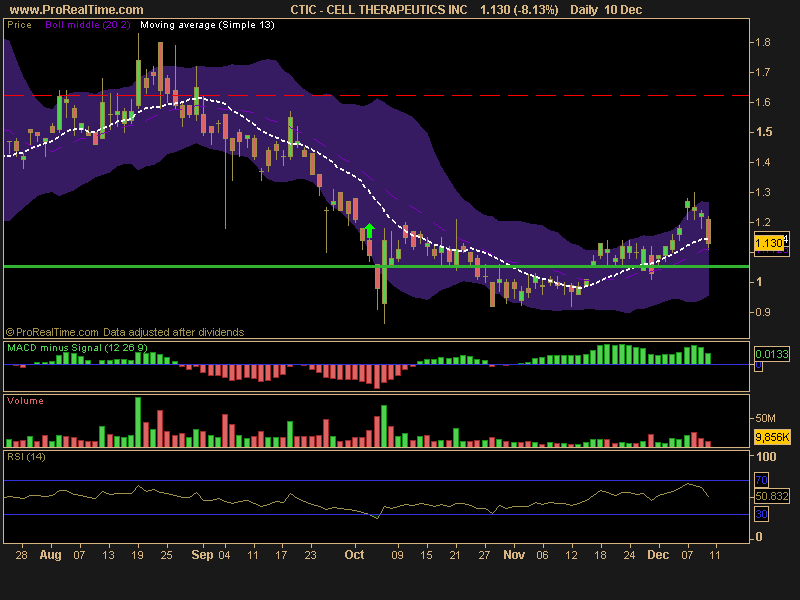Click the 1.2 price axis label
This screenshot has height=600, width=800.
click(763, 222)
